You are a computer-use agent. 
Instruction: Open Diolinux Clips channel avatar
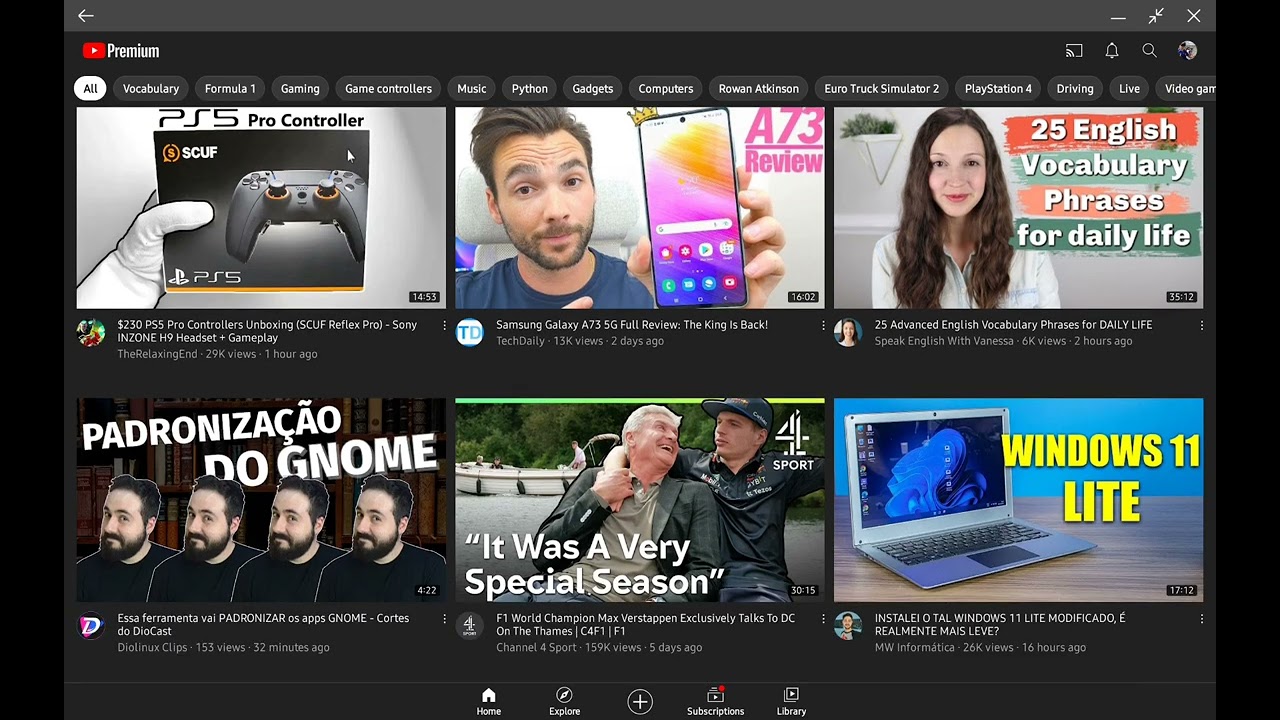91,626
